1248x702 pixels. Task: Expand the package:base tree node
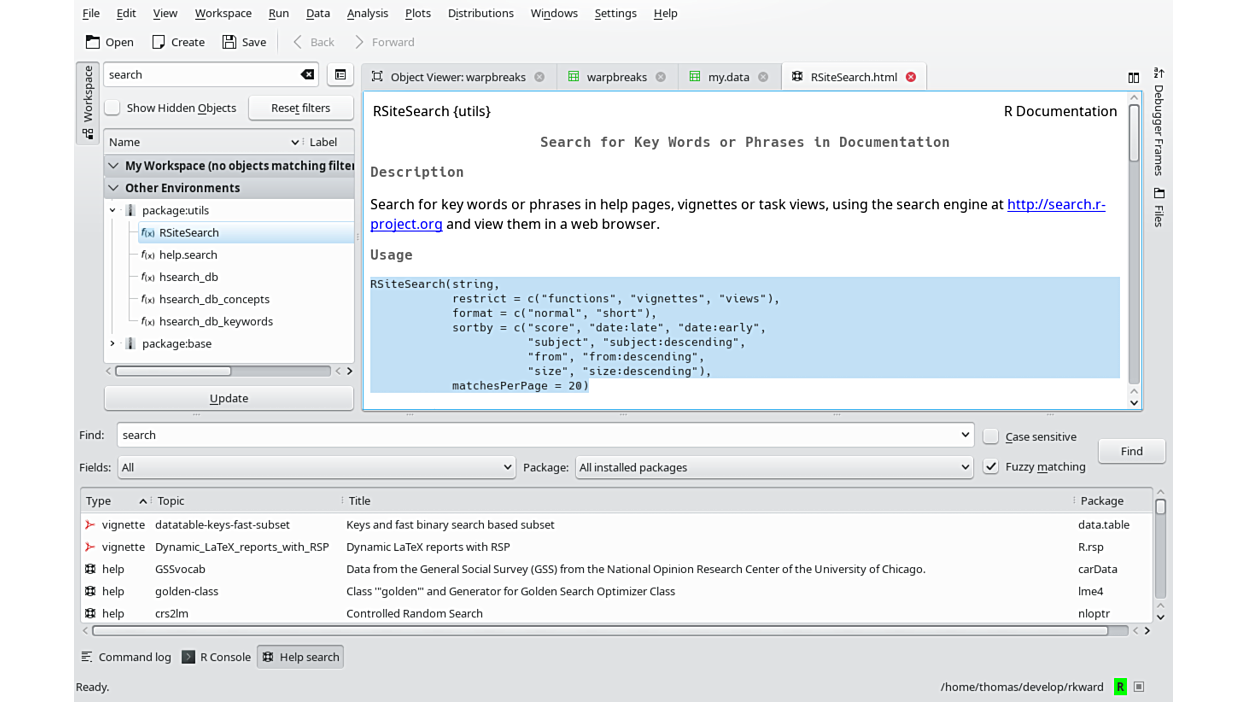point(113,344)
